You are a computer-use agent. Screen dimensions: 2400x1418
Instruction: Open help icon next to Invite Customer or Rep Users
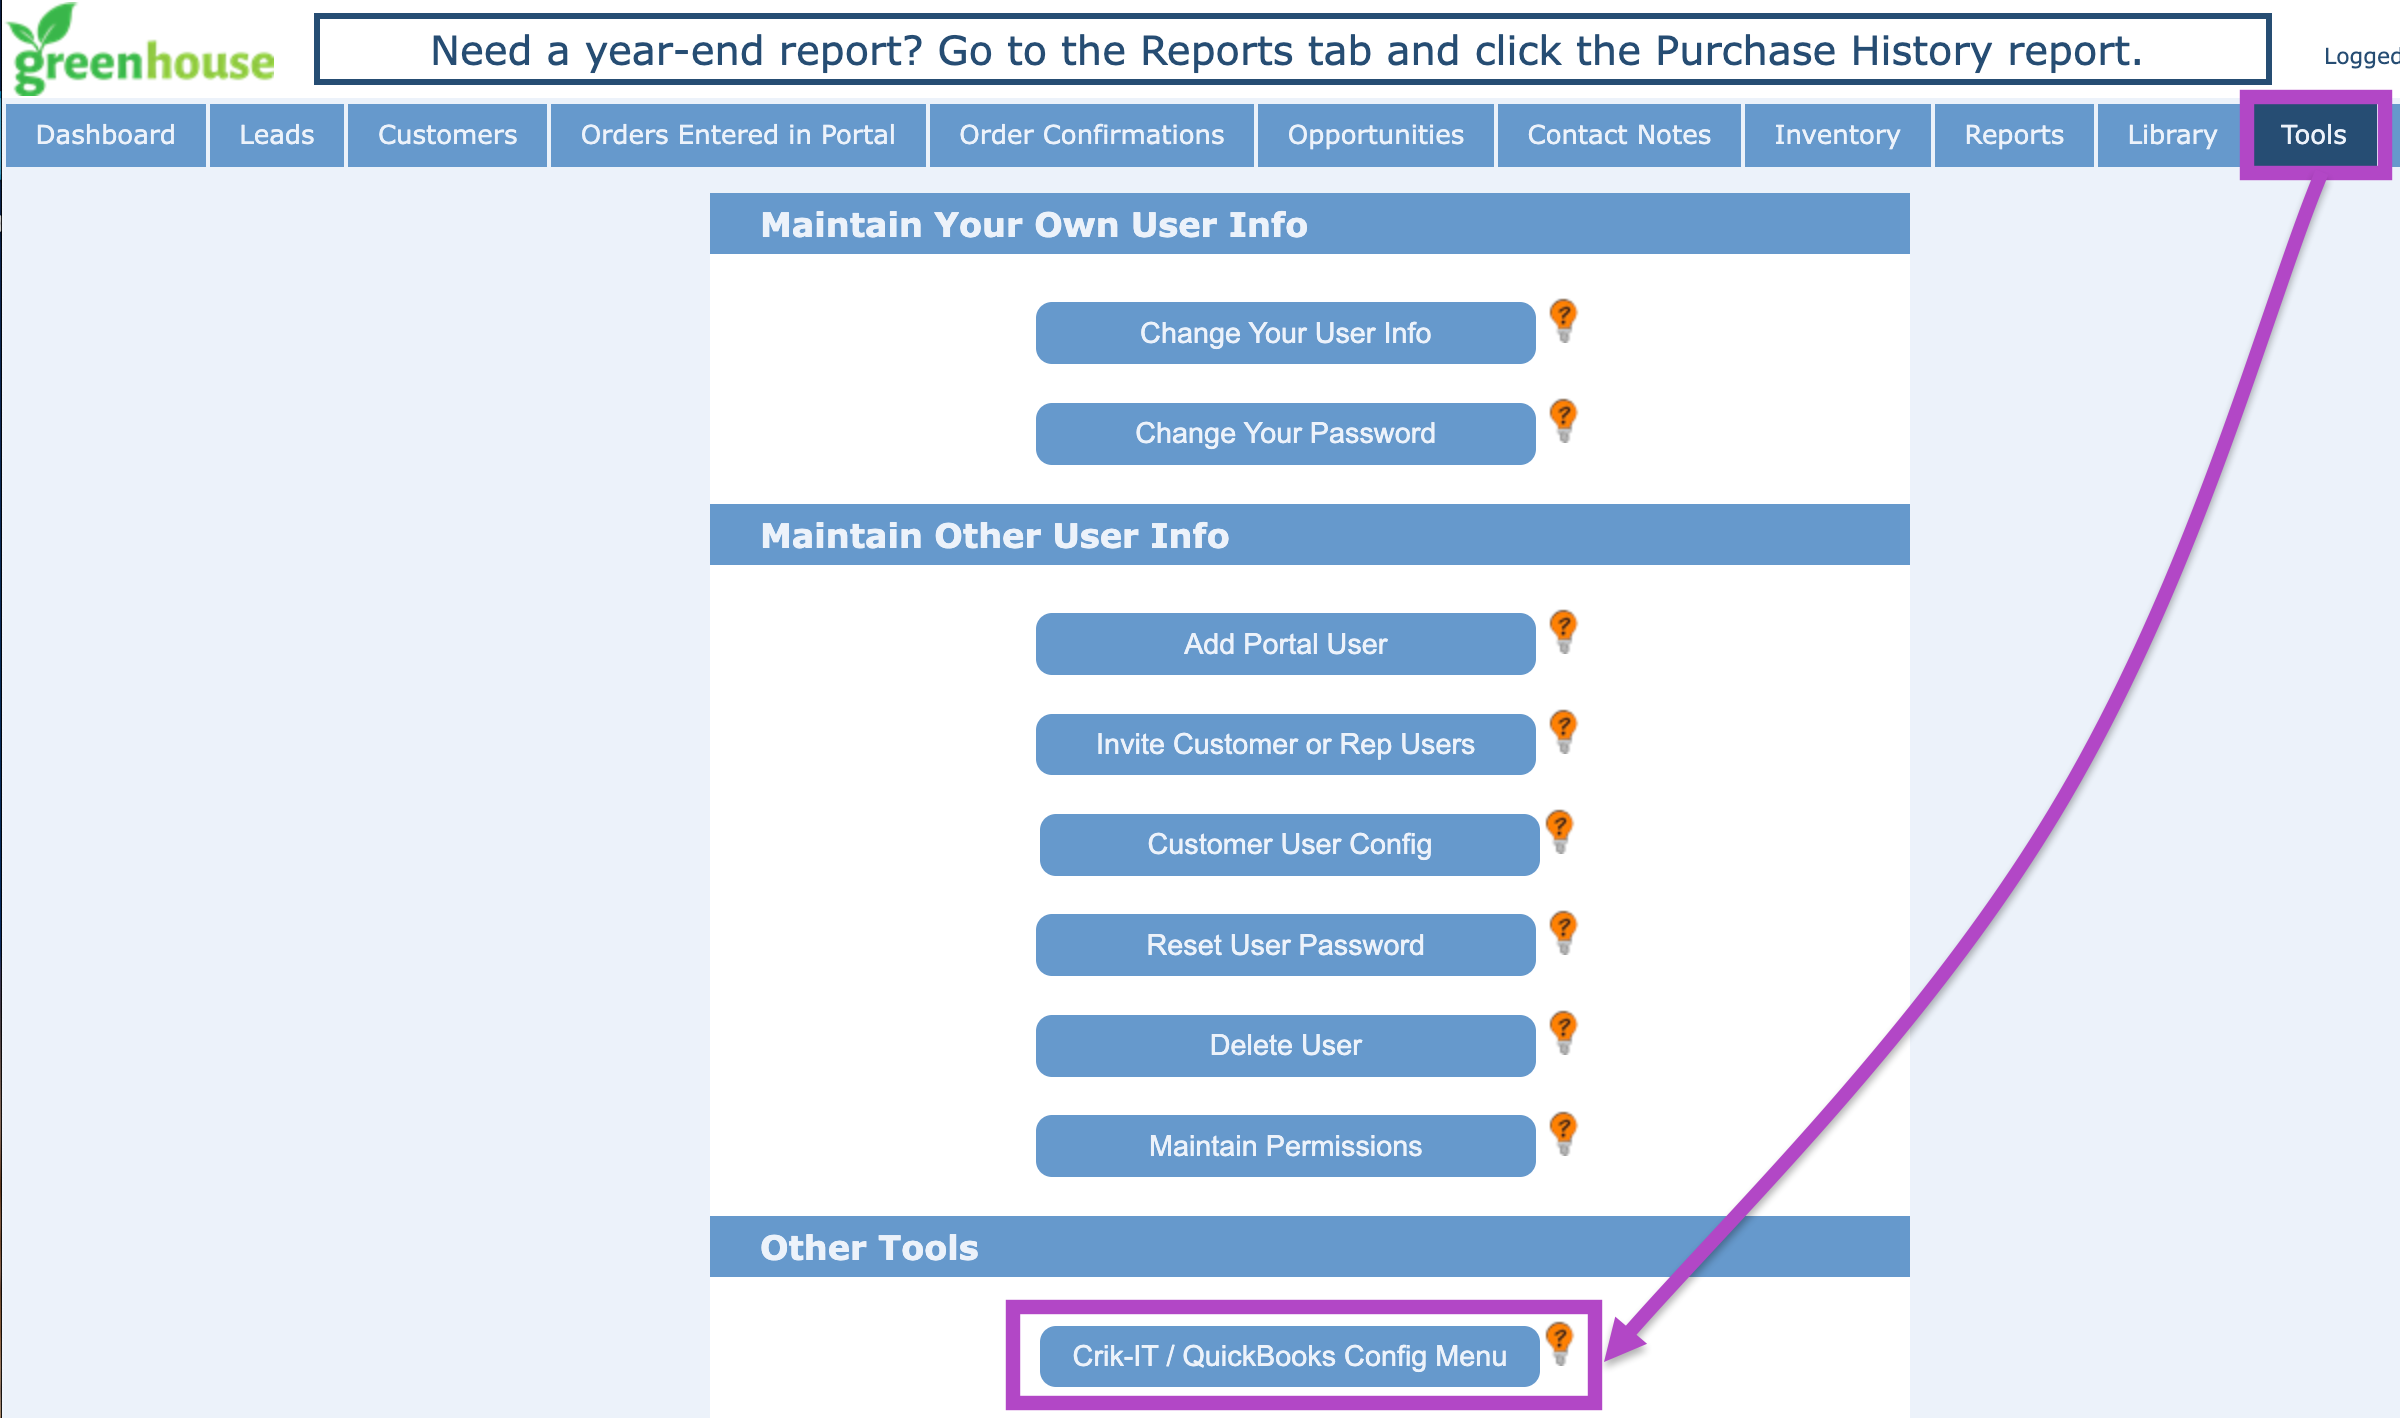pos(1563,732)
